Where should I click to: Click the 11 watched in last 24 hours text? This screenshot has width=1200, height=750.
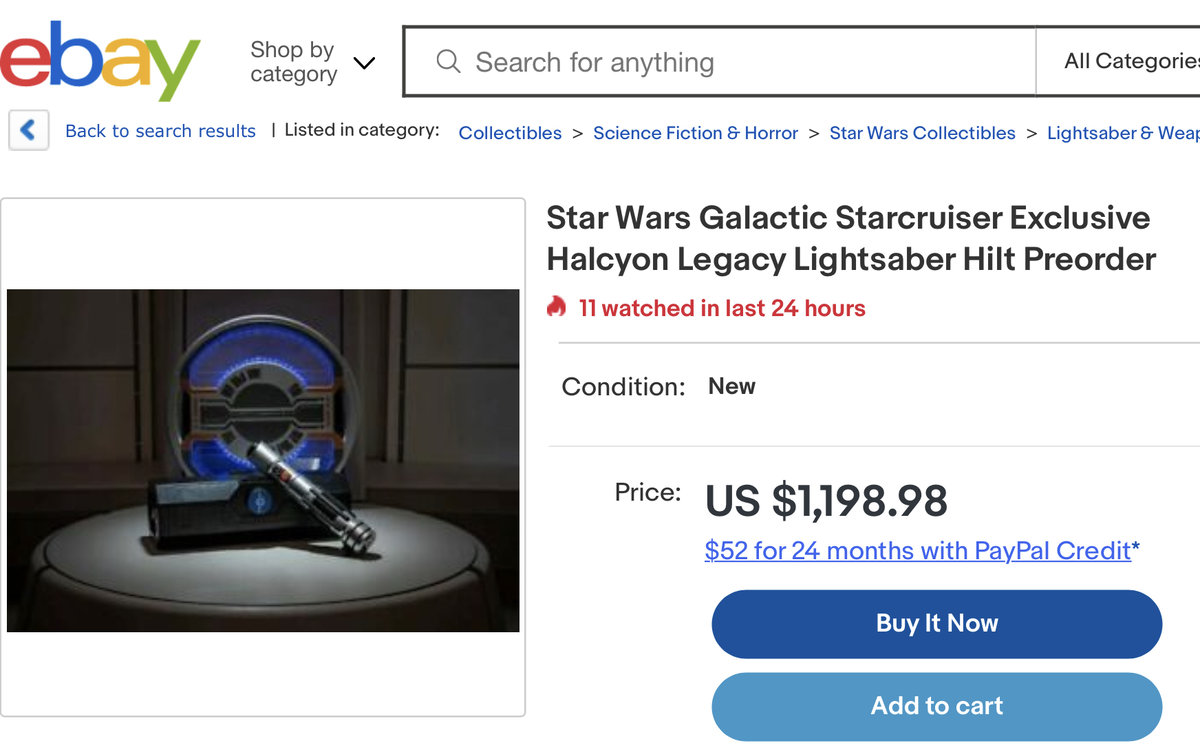[722, 308]
